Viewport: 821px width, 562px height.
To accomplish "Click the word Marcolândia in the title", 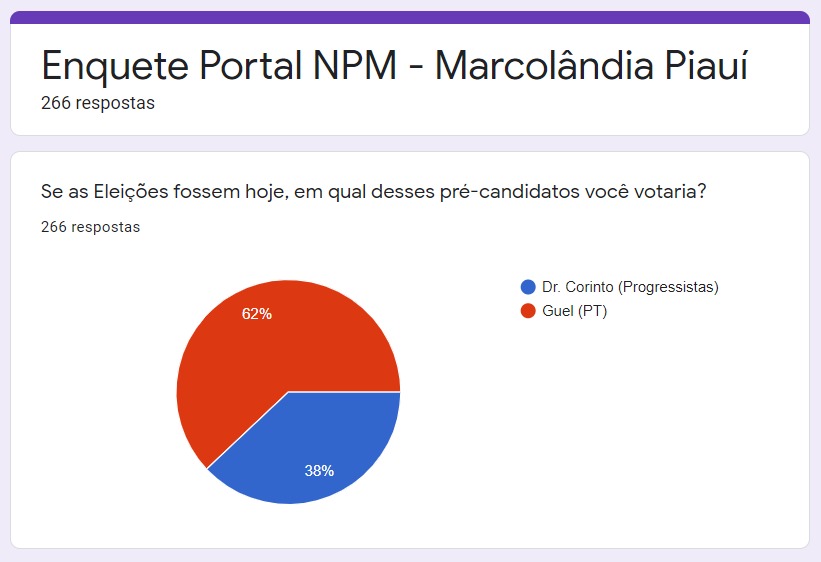I will click(x=544, y=65).
